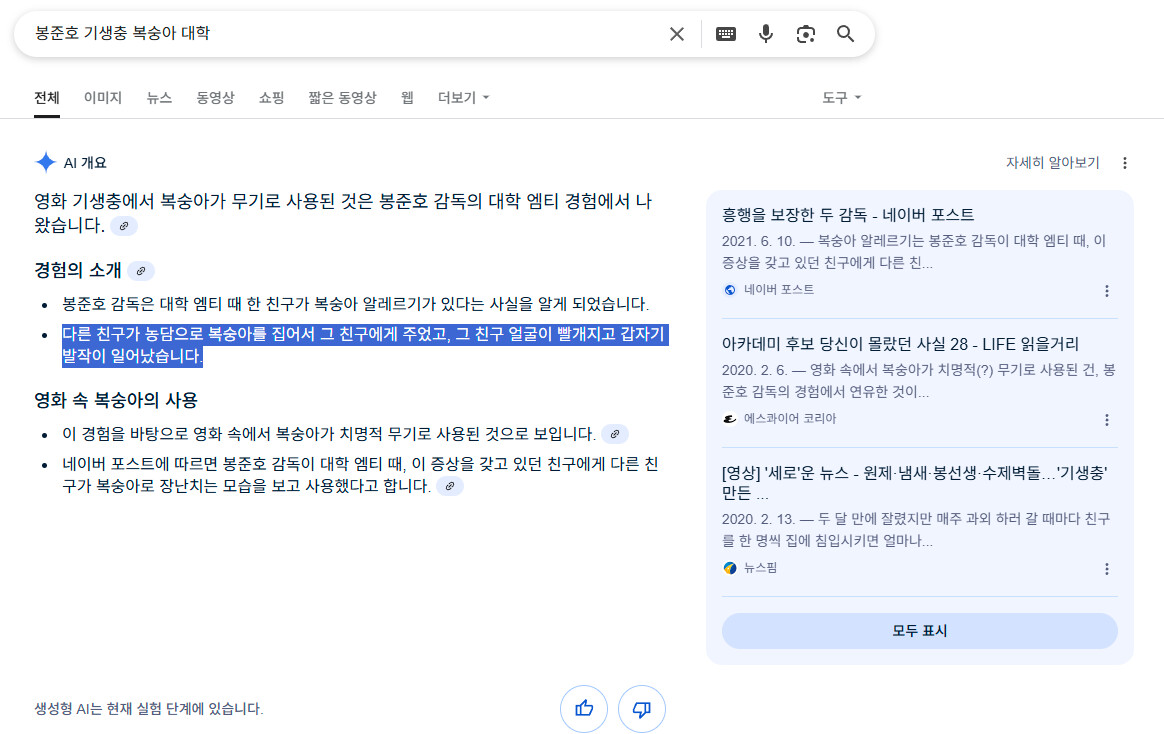This screenshot has width=1164, height=734.
Task: Give thumbs down to the AI overview
Action: [x=641, y=709]
